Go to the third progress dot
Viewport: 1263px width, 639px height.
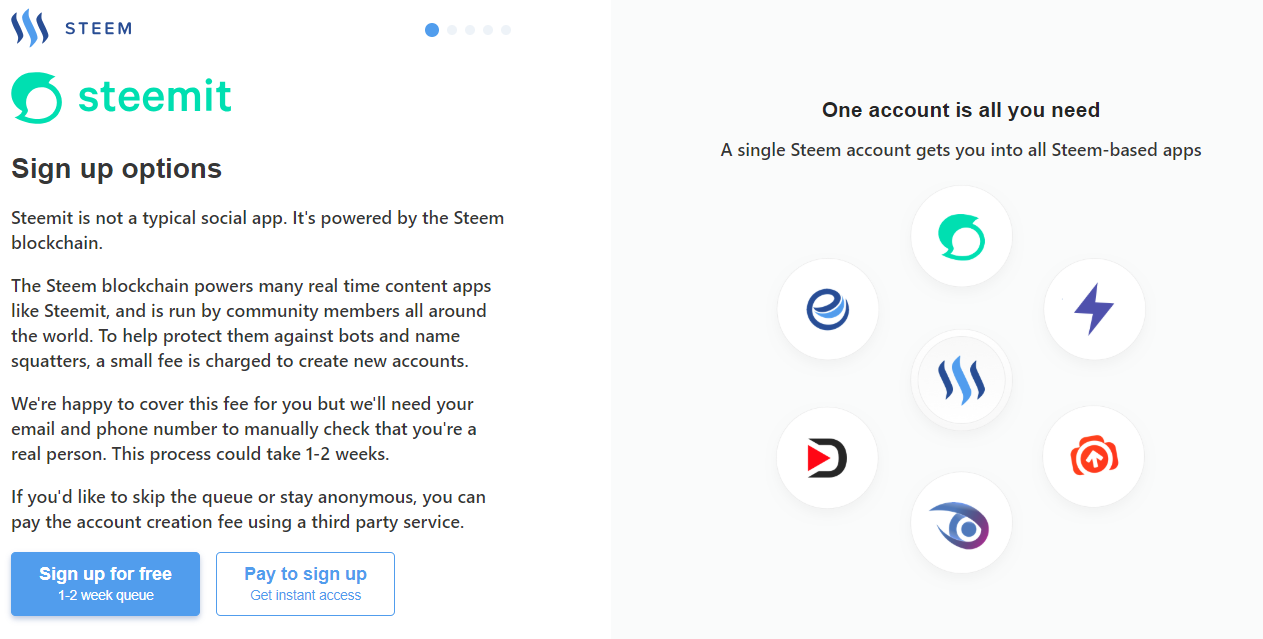(470, 30)
